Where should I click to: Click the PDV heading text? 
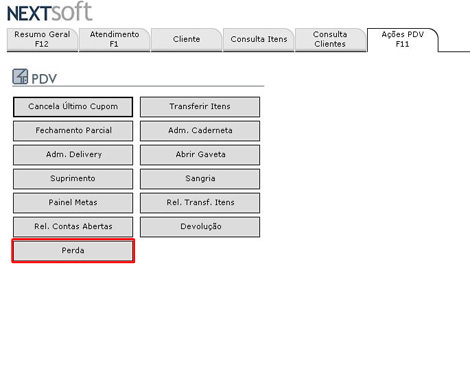44,79
